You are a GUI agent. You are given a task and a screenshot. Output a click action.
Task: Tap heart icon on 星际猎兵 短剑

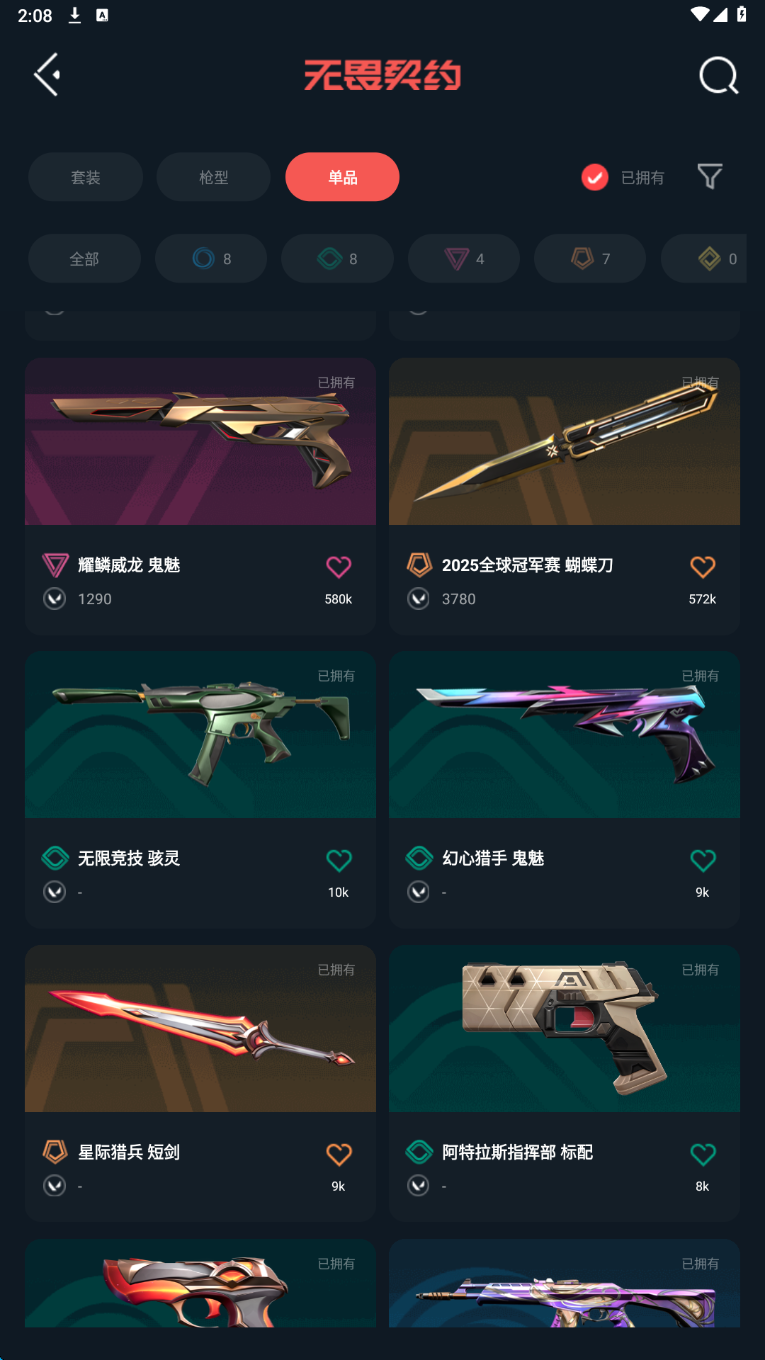pyautogui.click(x=339, y=1154)
